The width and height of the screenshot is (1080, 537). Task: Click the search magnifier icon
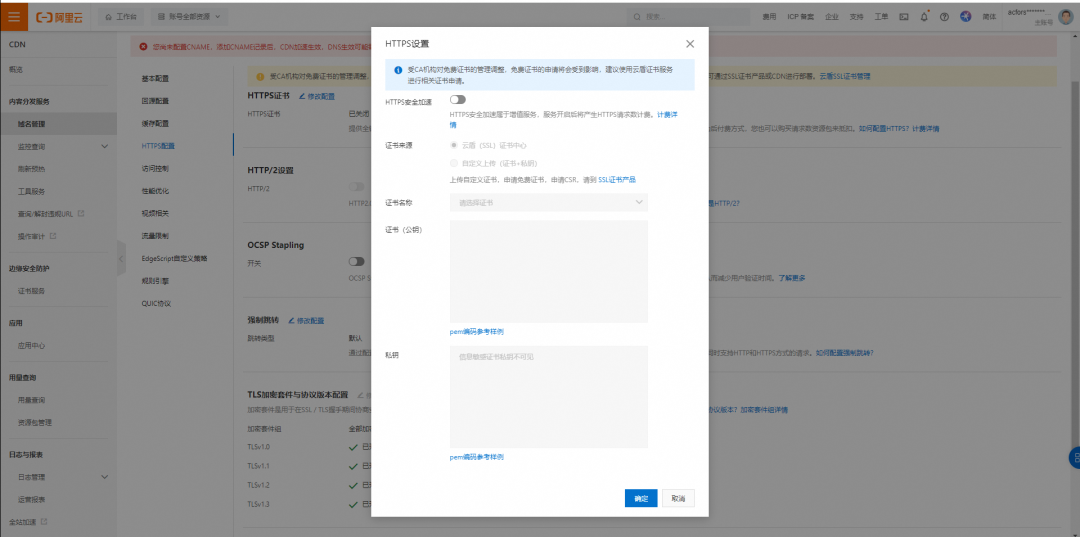[x=637, y=17]
